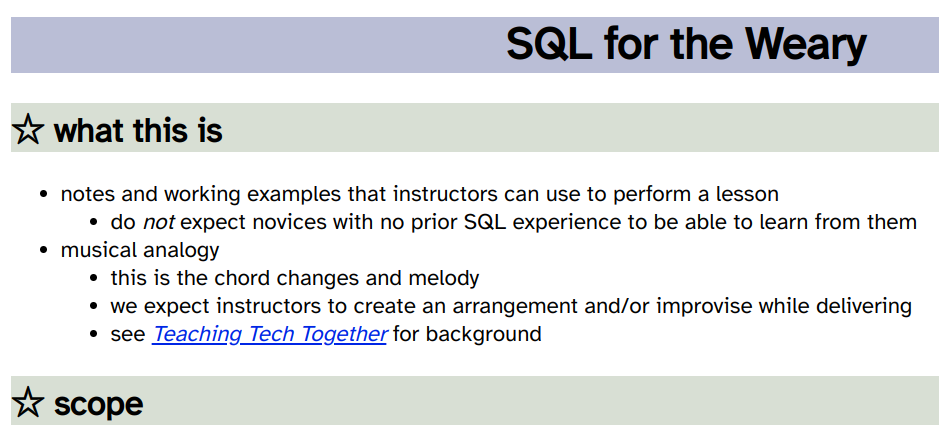The width and height of the screenshot is (939, 447).
Task: Click the "SQL for the Weary" page title
Action: click(685, 45)
